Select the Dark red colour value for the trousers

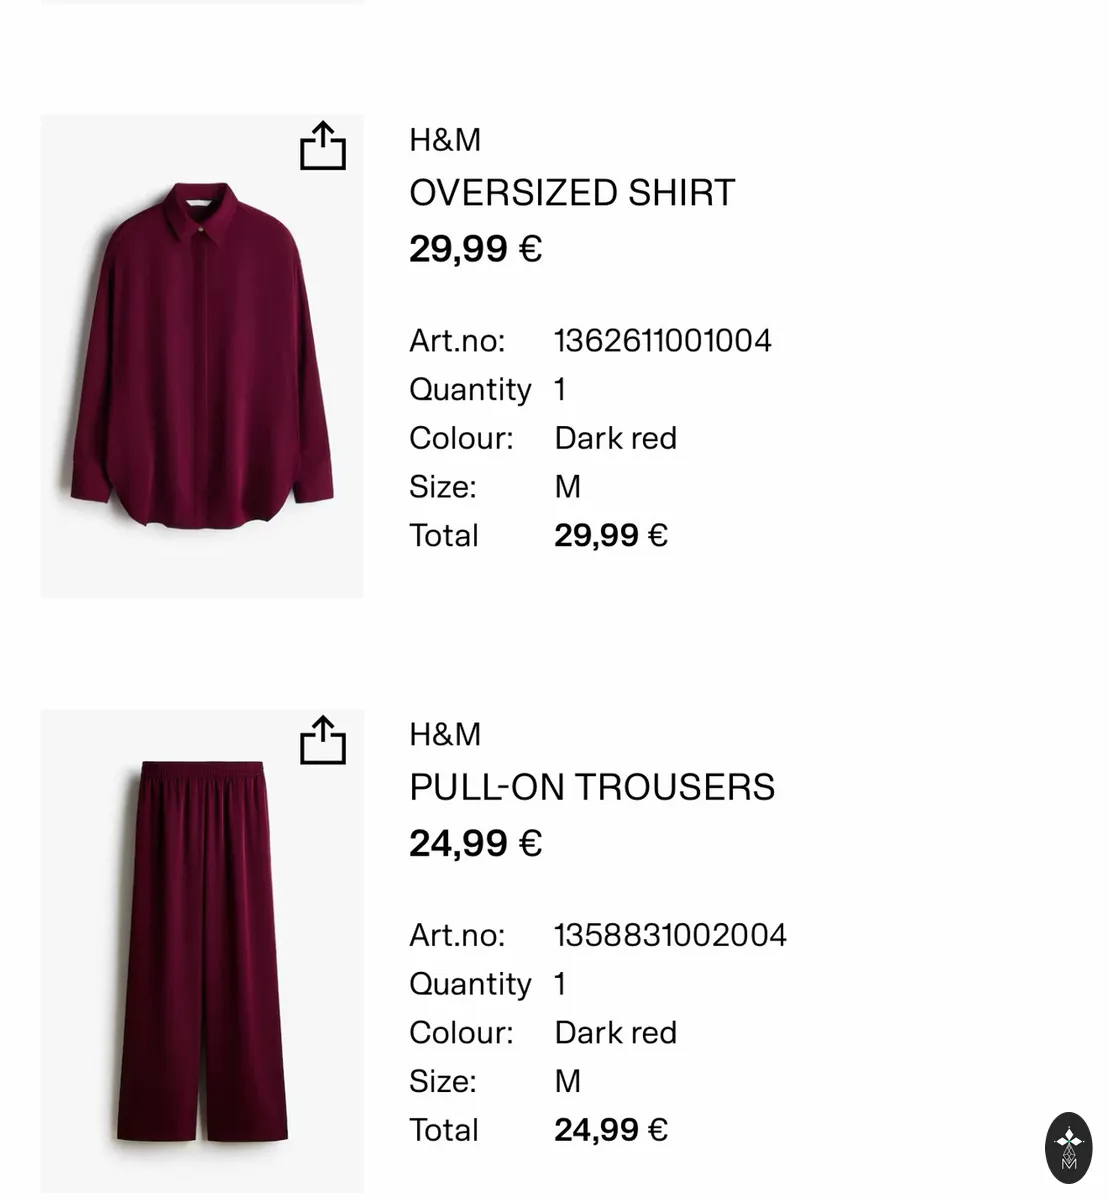pos(616,1032)
